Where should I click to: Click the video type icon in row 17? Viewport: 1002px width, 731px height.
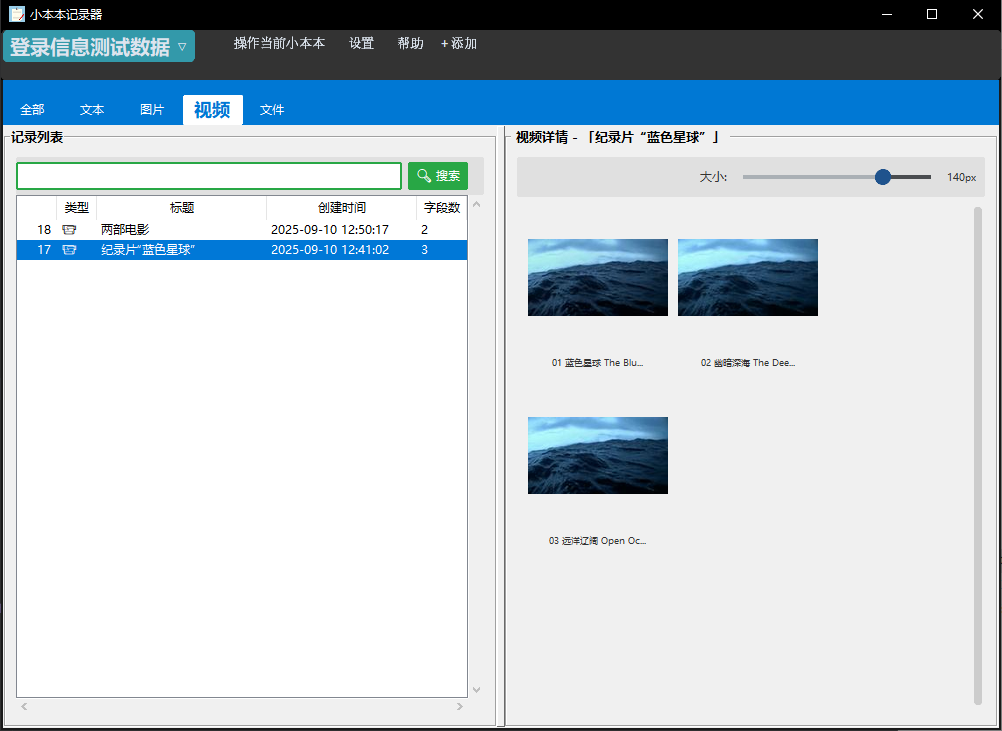point(69,250)
